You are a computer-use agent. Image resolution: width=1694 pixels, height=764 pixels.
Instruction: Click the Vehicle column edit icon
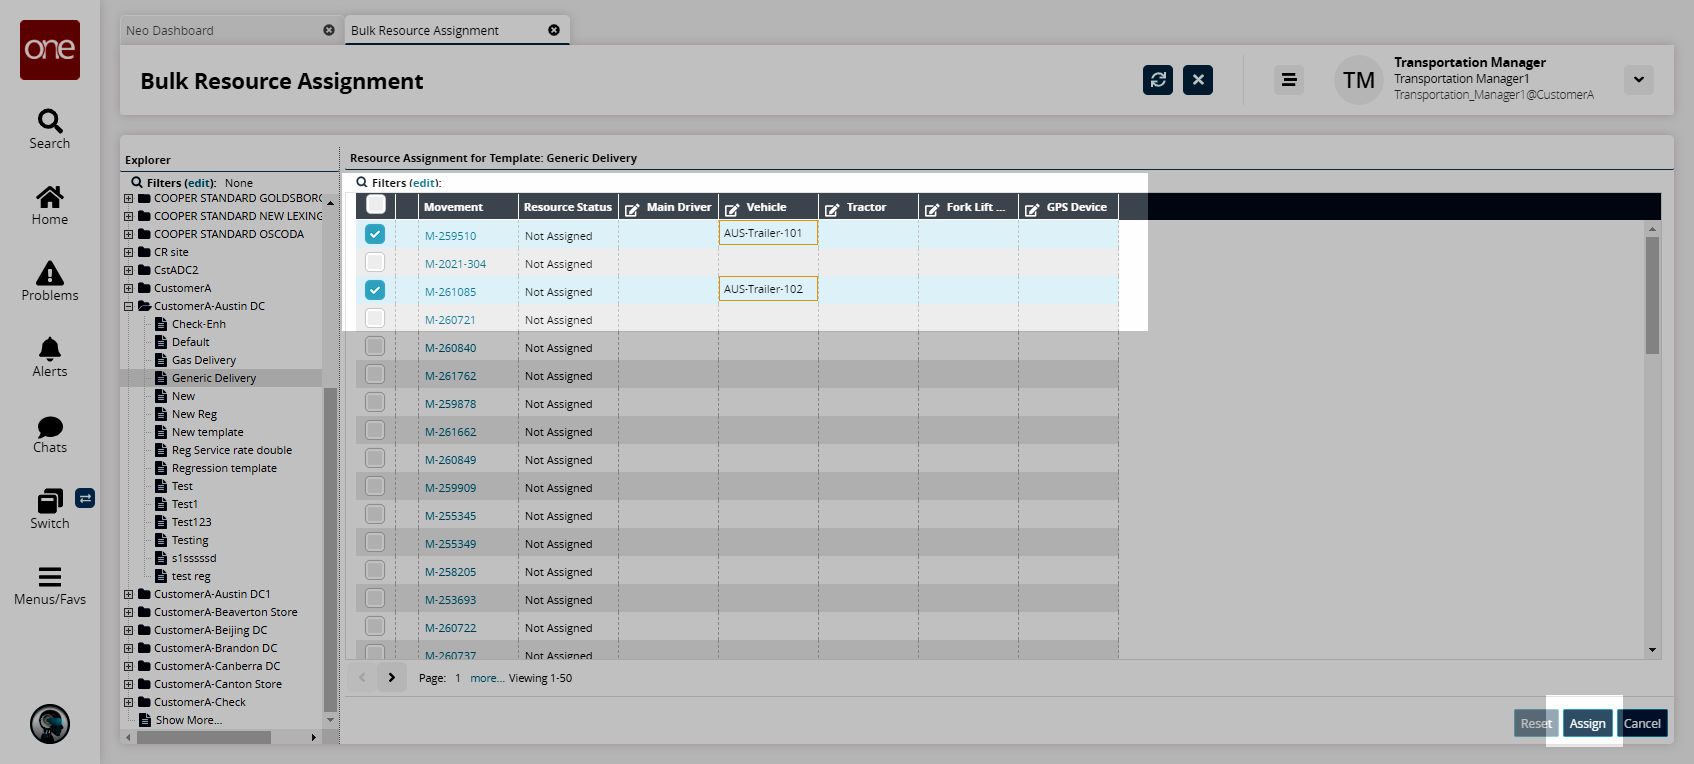732,209
